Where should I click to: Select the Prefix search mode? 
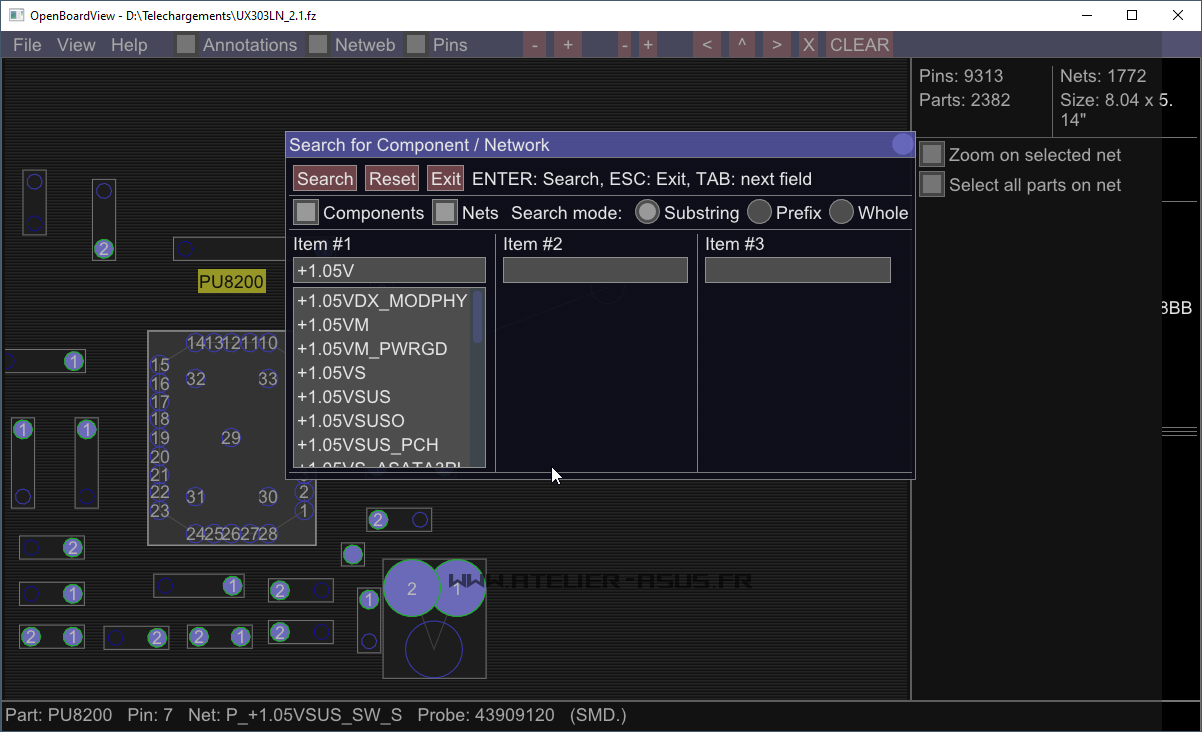pyautogui.click(x=760, y=212)
